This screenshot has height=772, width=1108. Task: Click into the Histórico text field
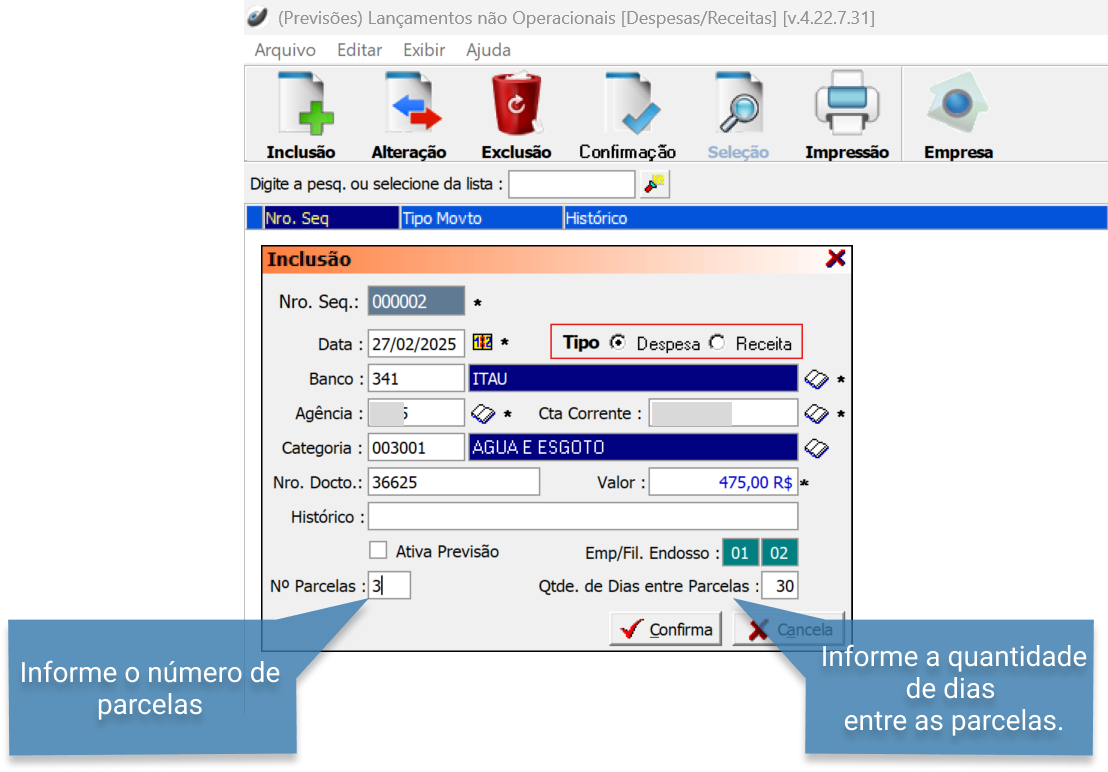click(x=582, y=517)
